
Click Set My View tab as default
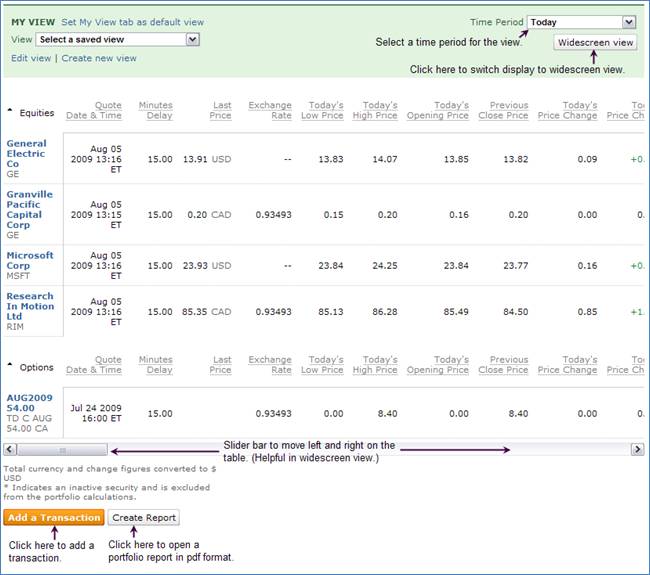[x=132, y=22]
